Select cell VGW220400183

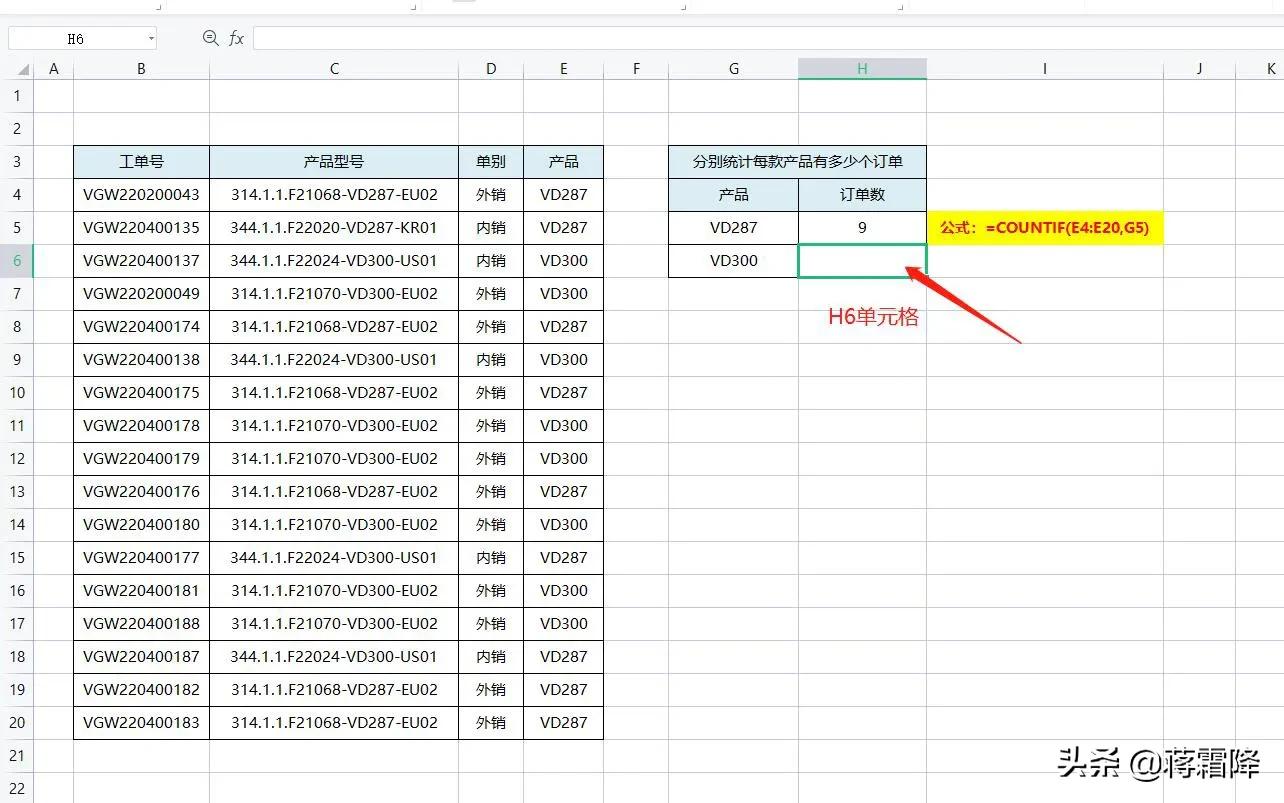coord(142,723)
